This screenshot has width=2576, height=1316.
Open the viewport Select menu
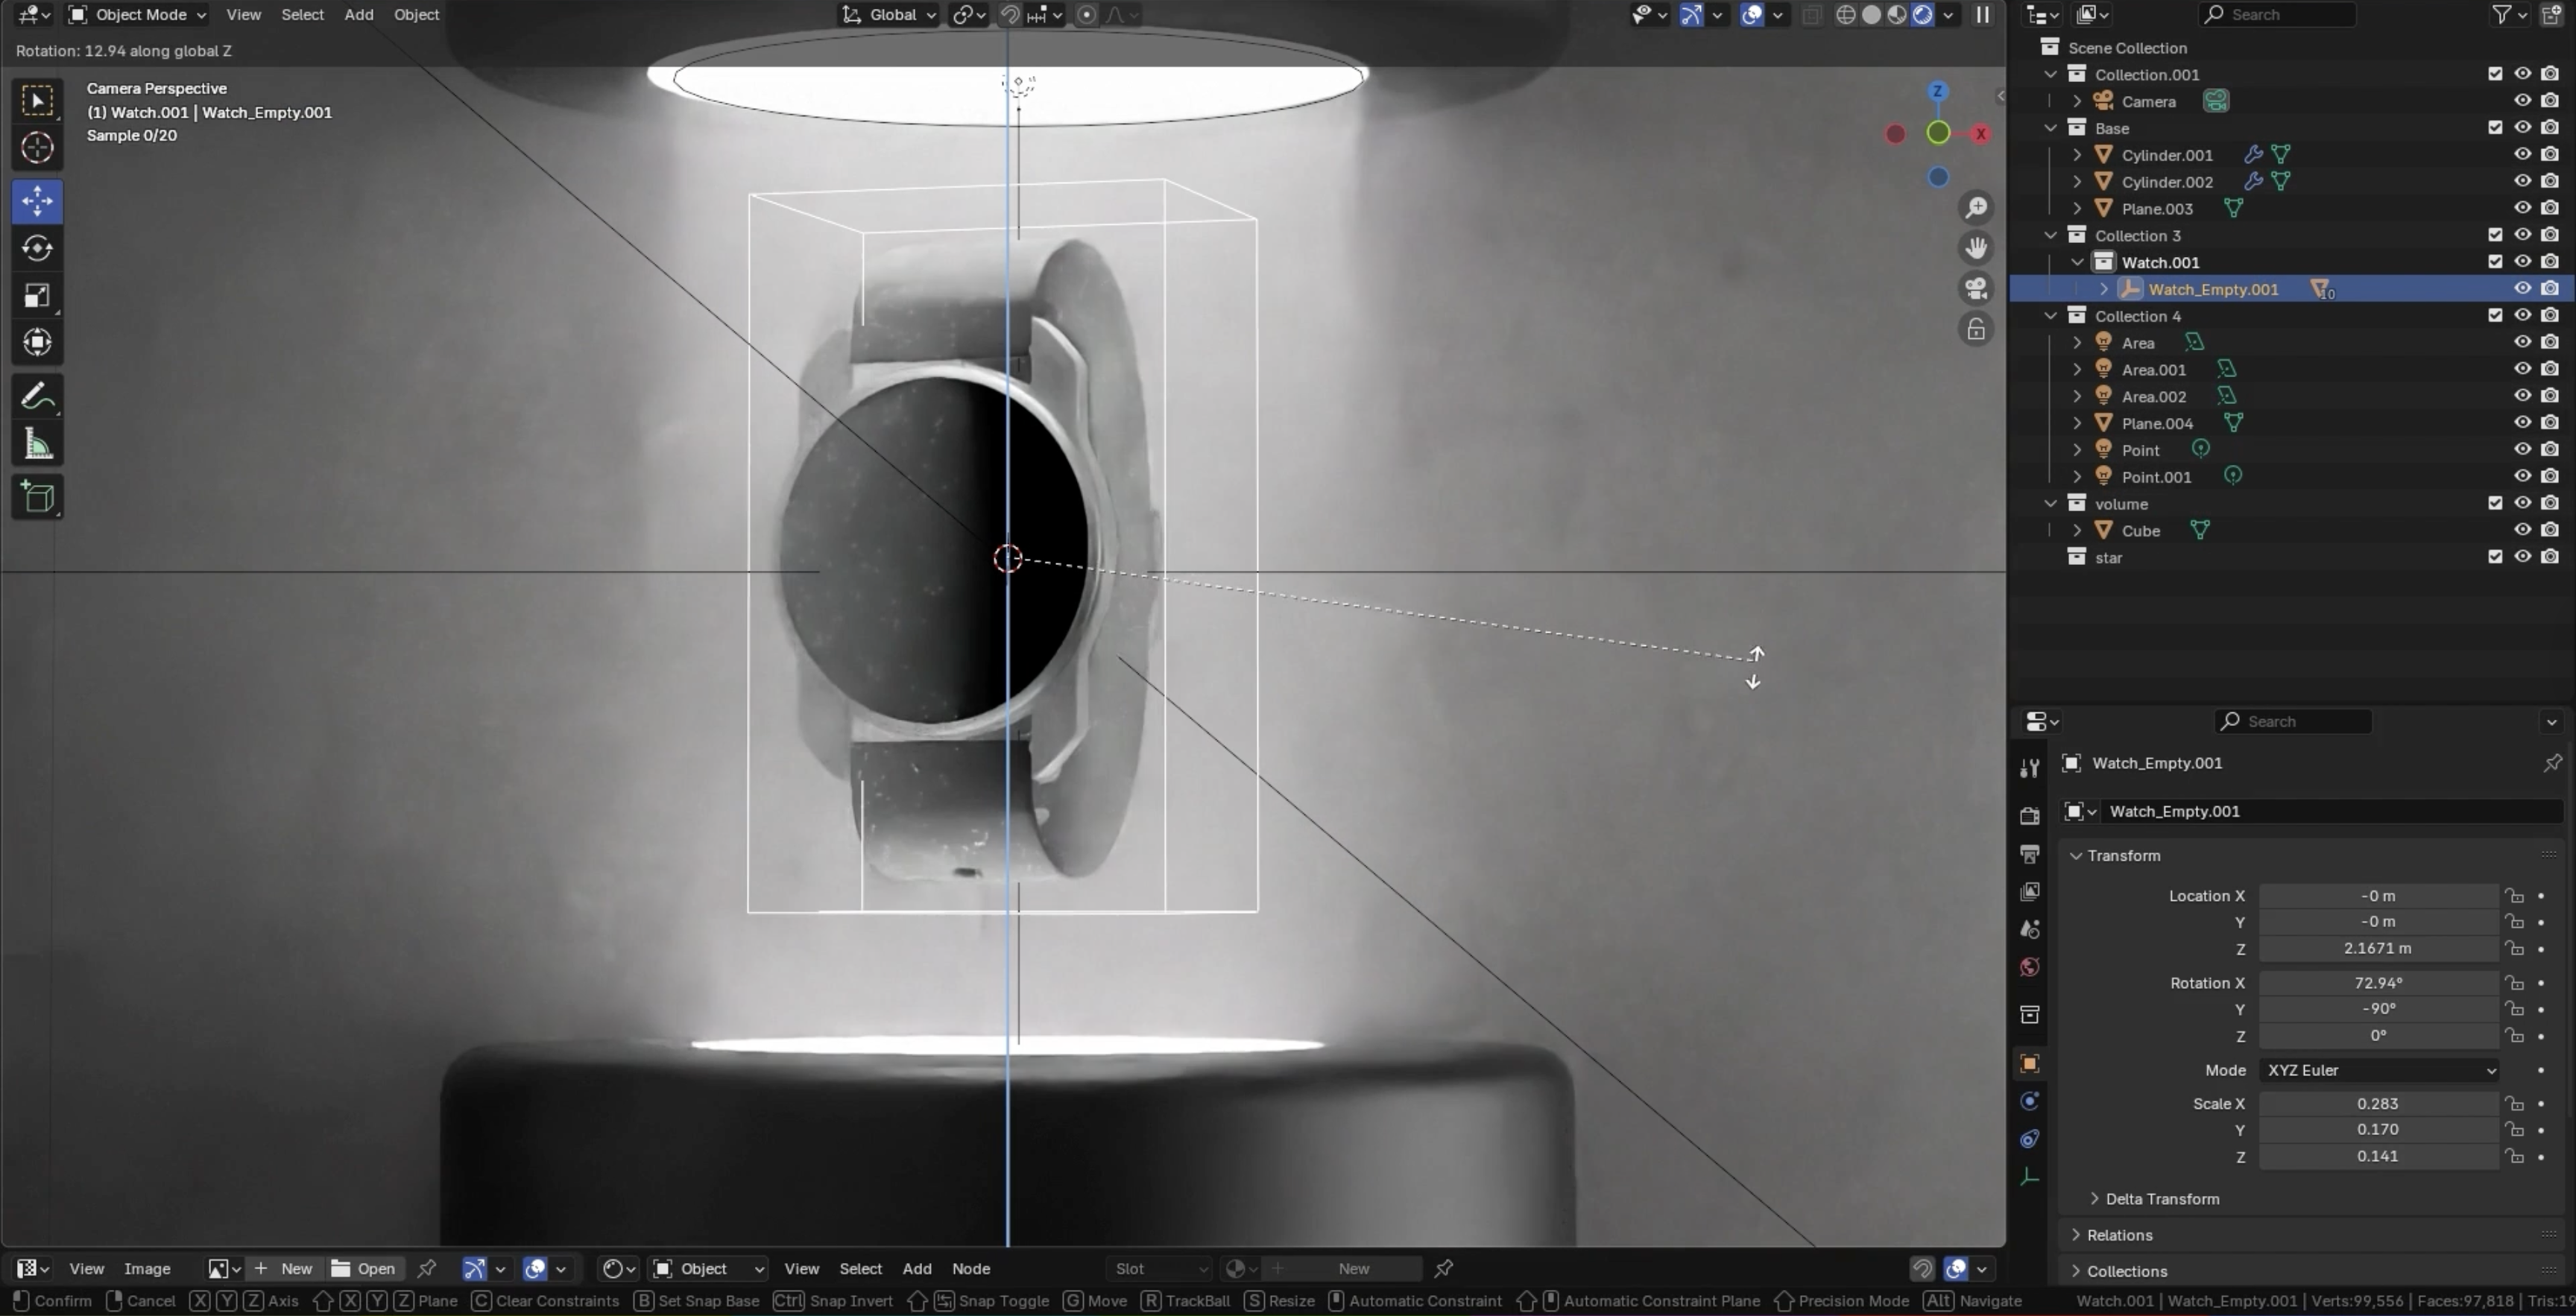(x=302, y=14)
